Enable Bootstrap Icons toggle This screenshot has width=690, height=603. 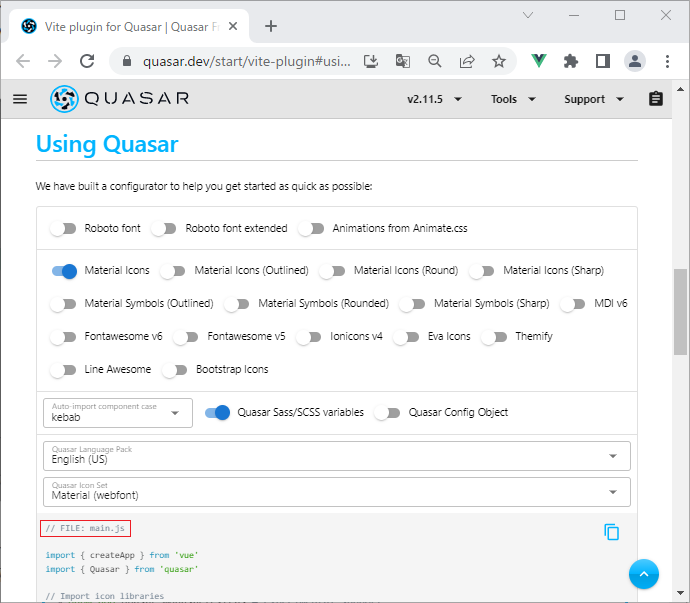tap(175, 370)
